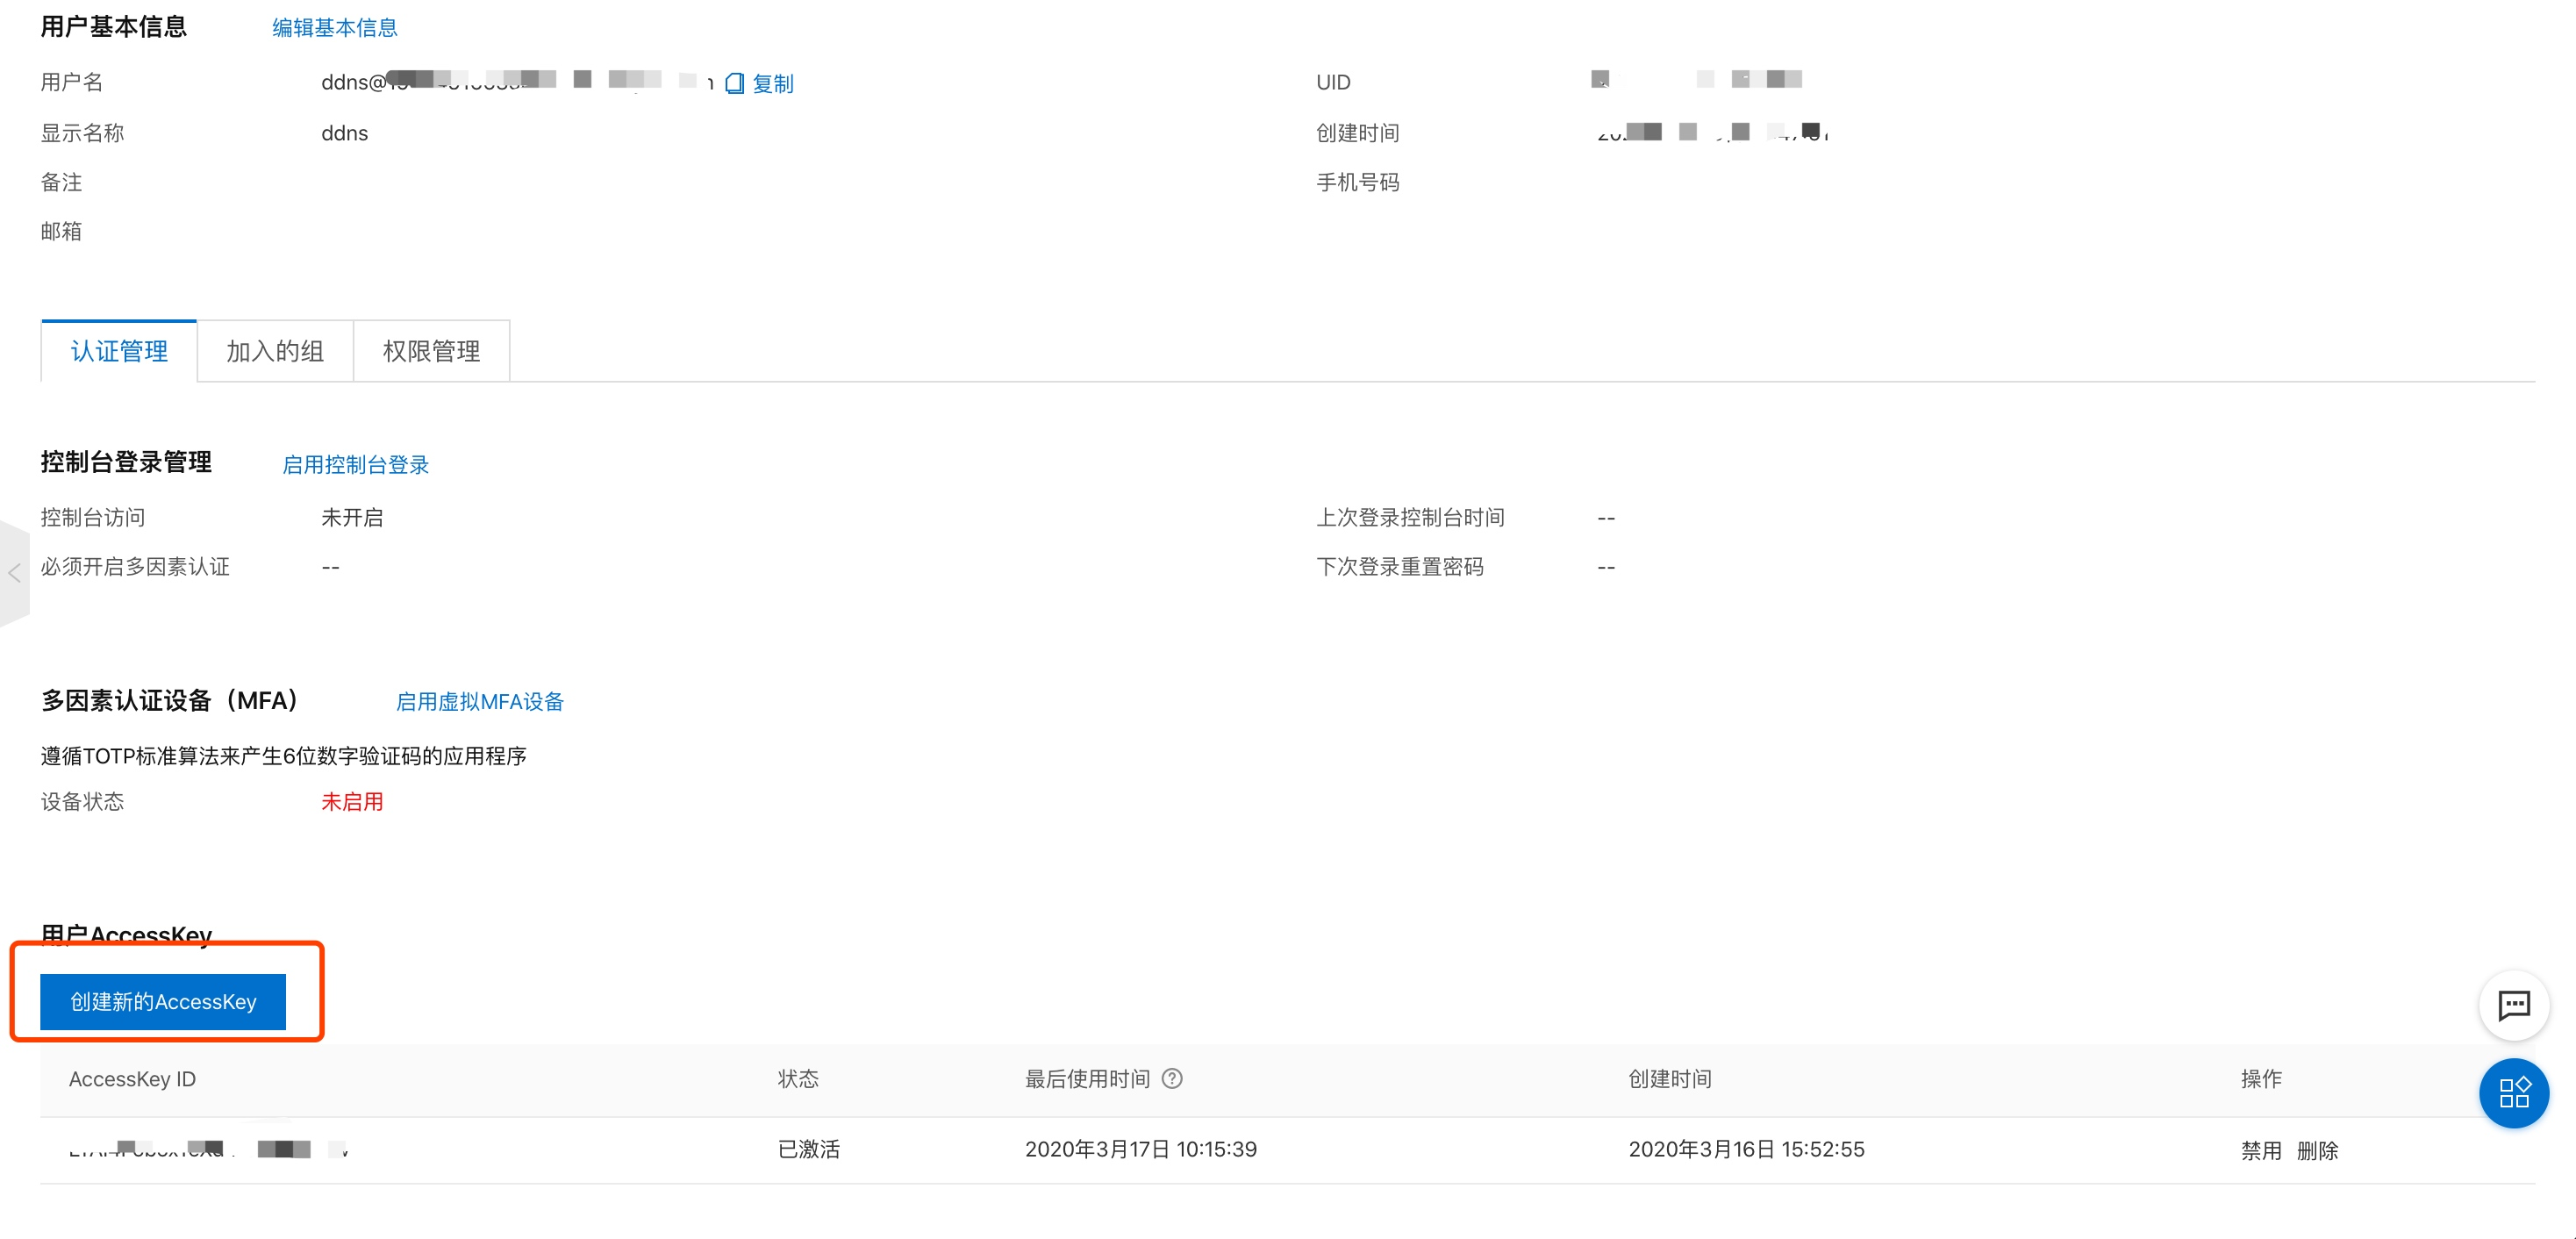The width and height of the screenshot is (2576, 1239).
Task: Open the 加入的组 tab
Action: pos(275,351)
